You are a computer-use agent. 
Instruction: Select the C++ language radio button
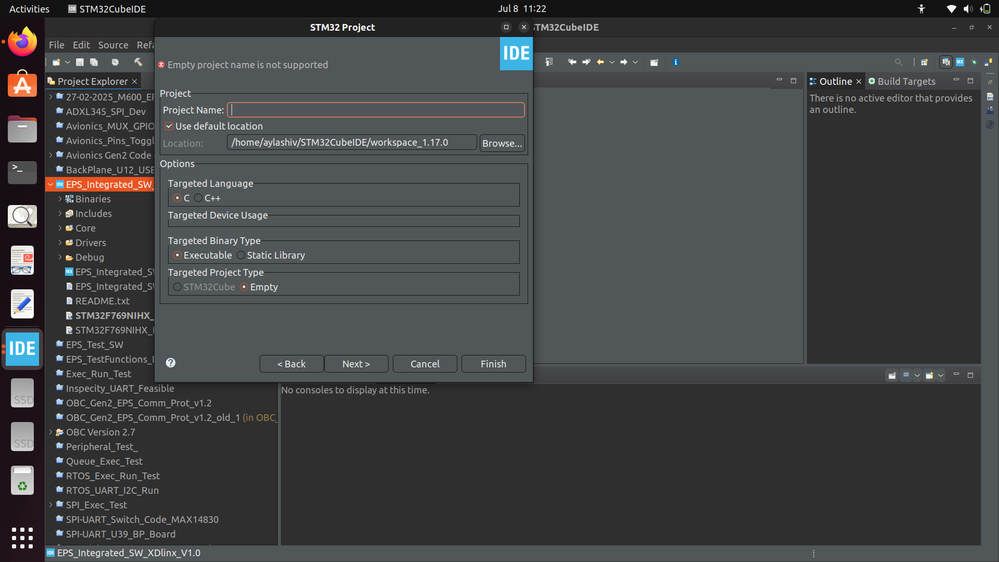pos(198,198)
